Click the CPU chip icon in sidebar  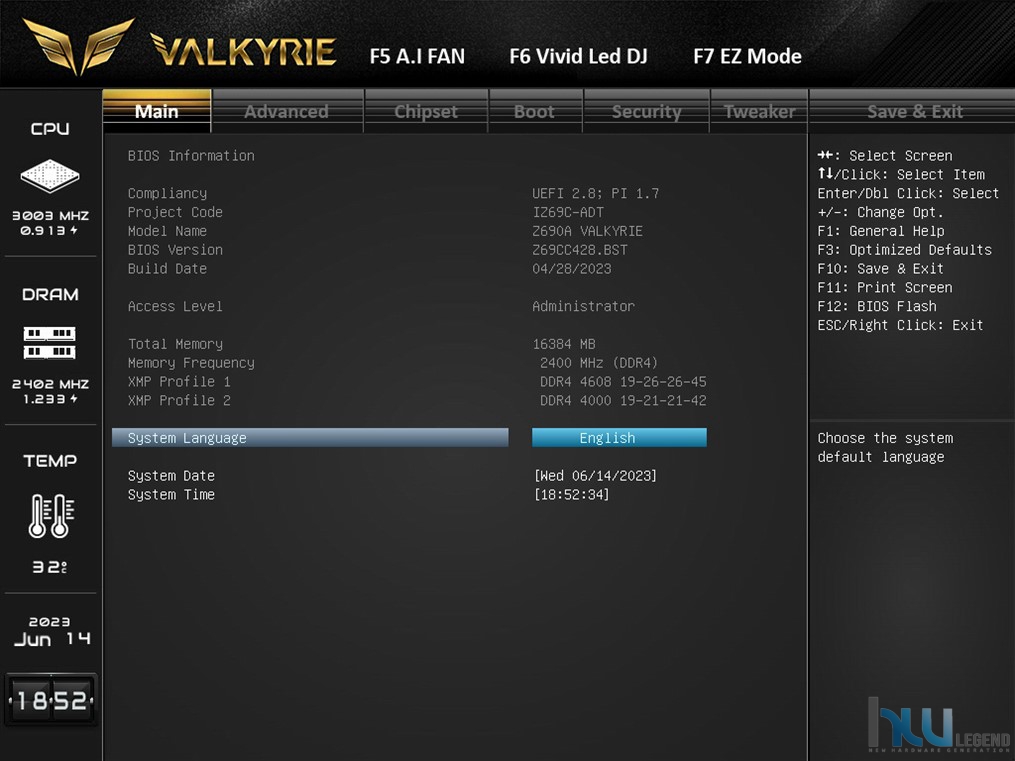[50, 175]
